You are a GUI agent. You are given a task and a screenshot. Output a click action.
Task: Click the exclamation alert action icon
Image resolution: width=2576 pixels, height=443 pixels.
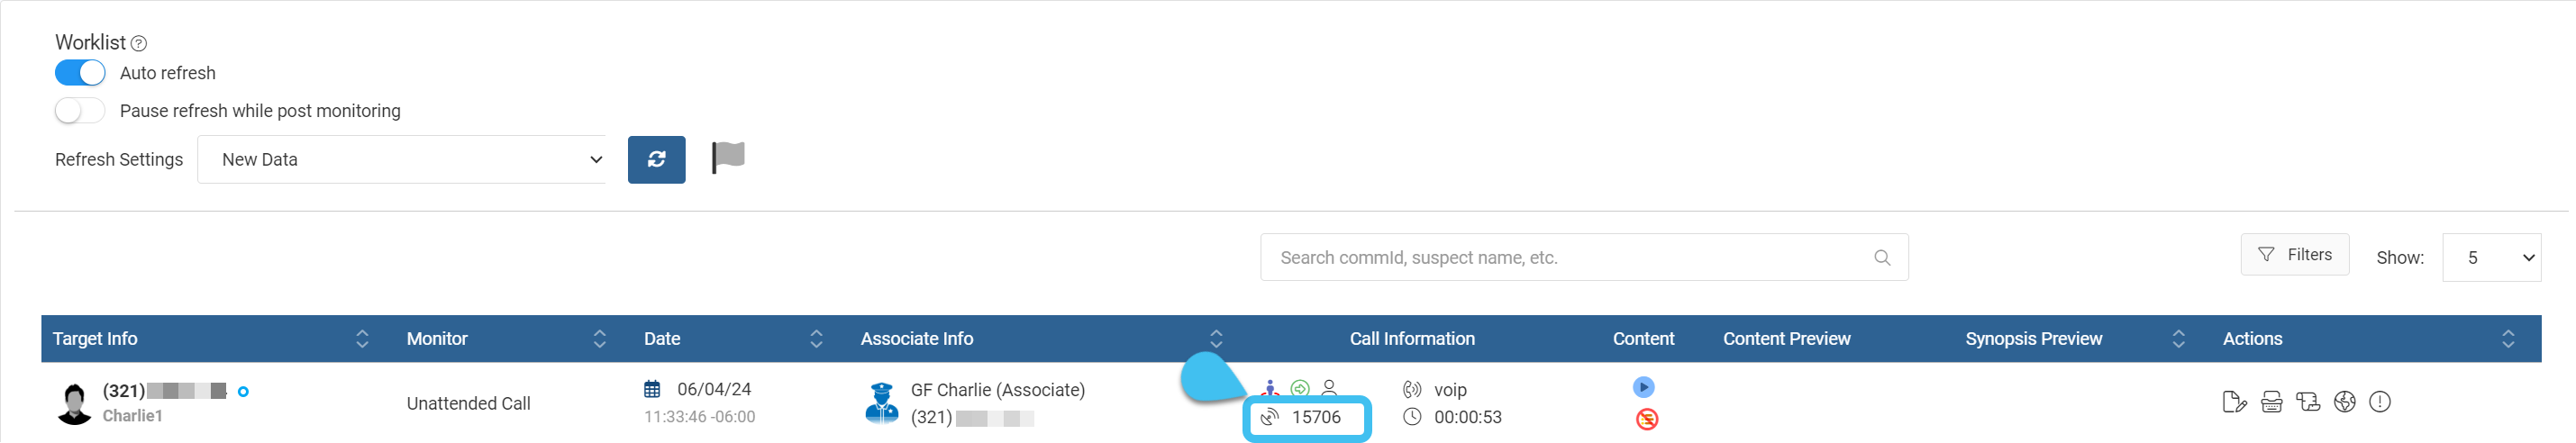click(2380, 402)
